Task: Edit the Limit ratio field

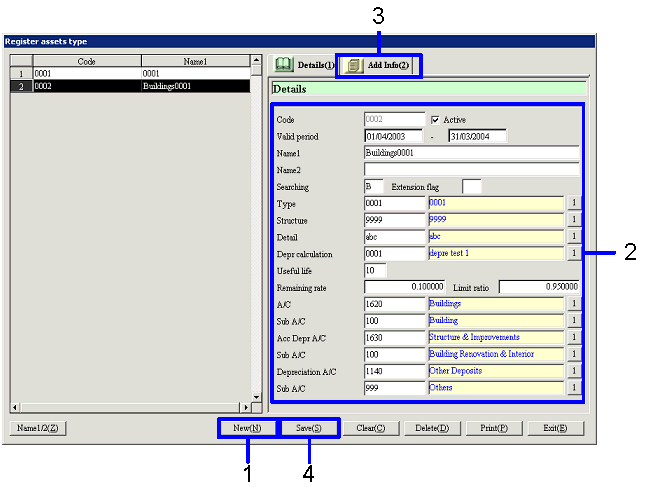Action: click(x=539, y=287)
